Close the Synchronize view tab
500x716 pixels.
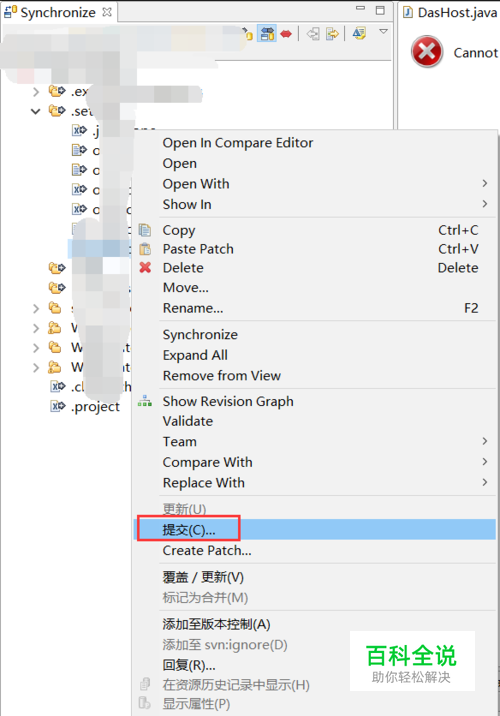click(107, 12)
